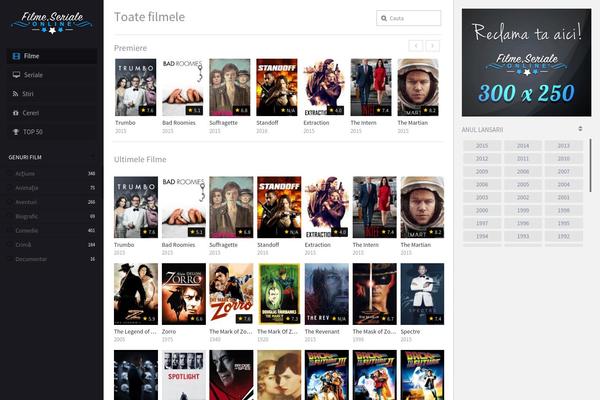Open The Mask of Zorro poster
Screen dimensions: 600x400
click(x=375, y=294)
